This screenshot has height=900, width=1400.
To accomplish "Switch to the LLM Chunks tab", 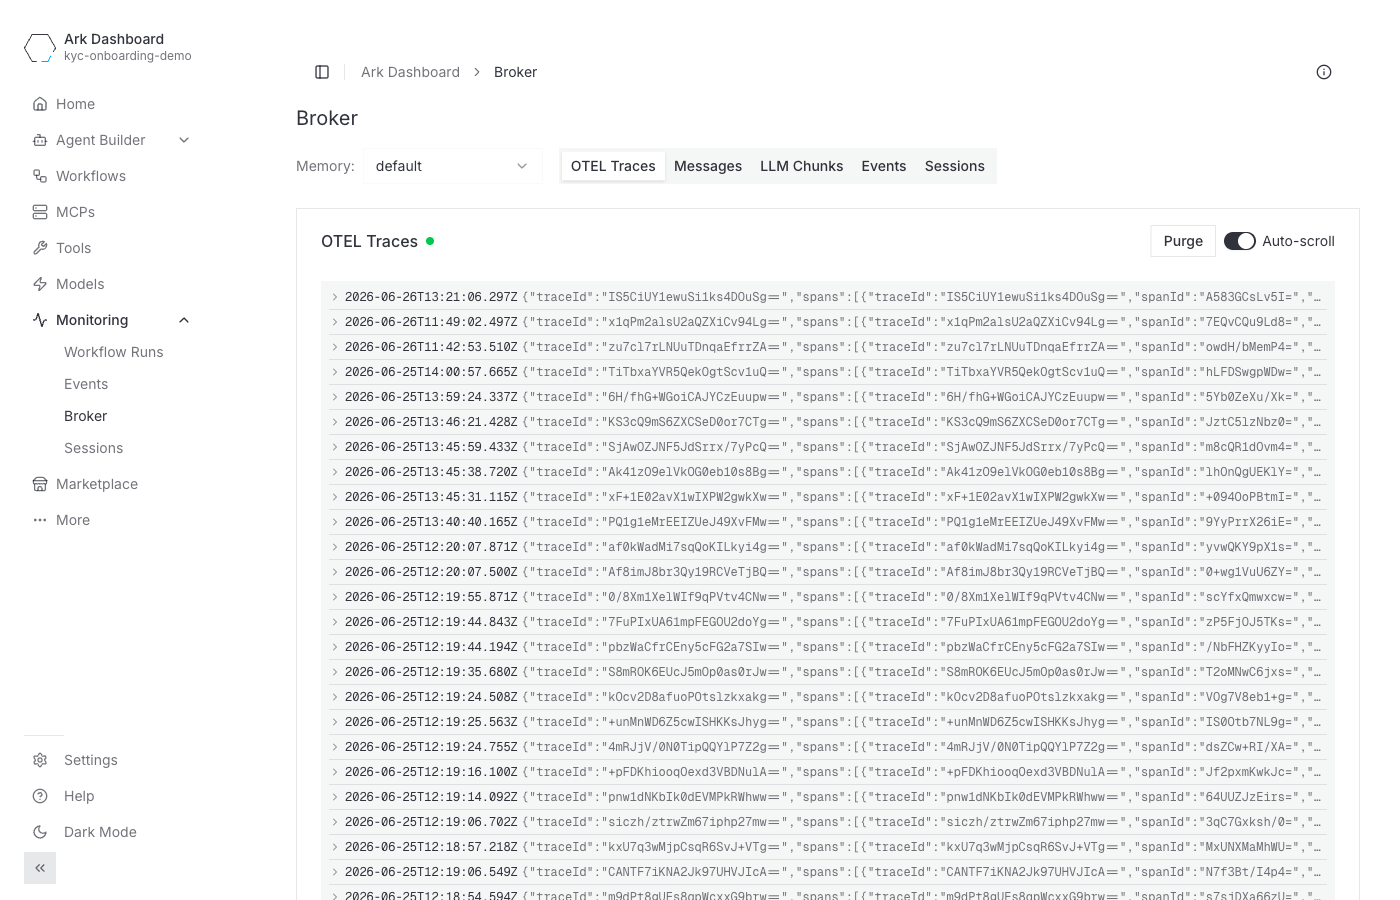I will coord(801,166).
